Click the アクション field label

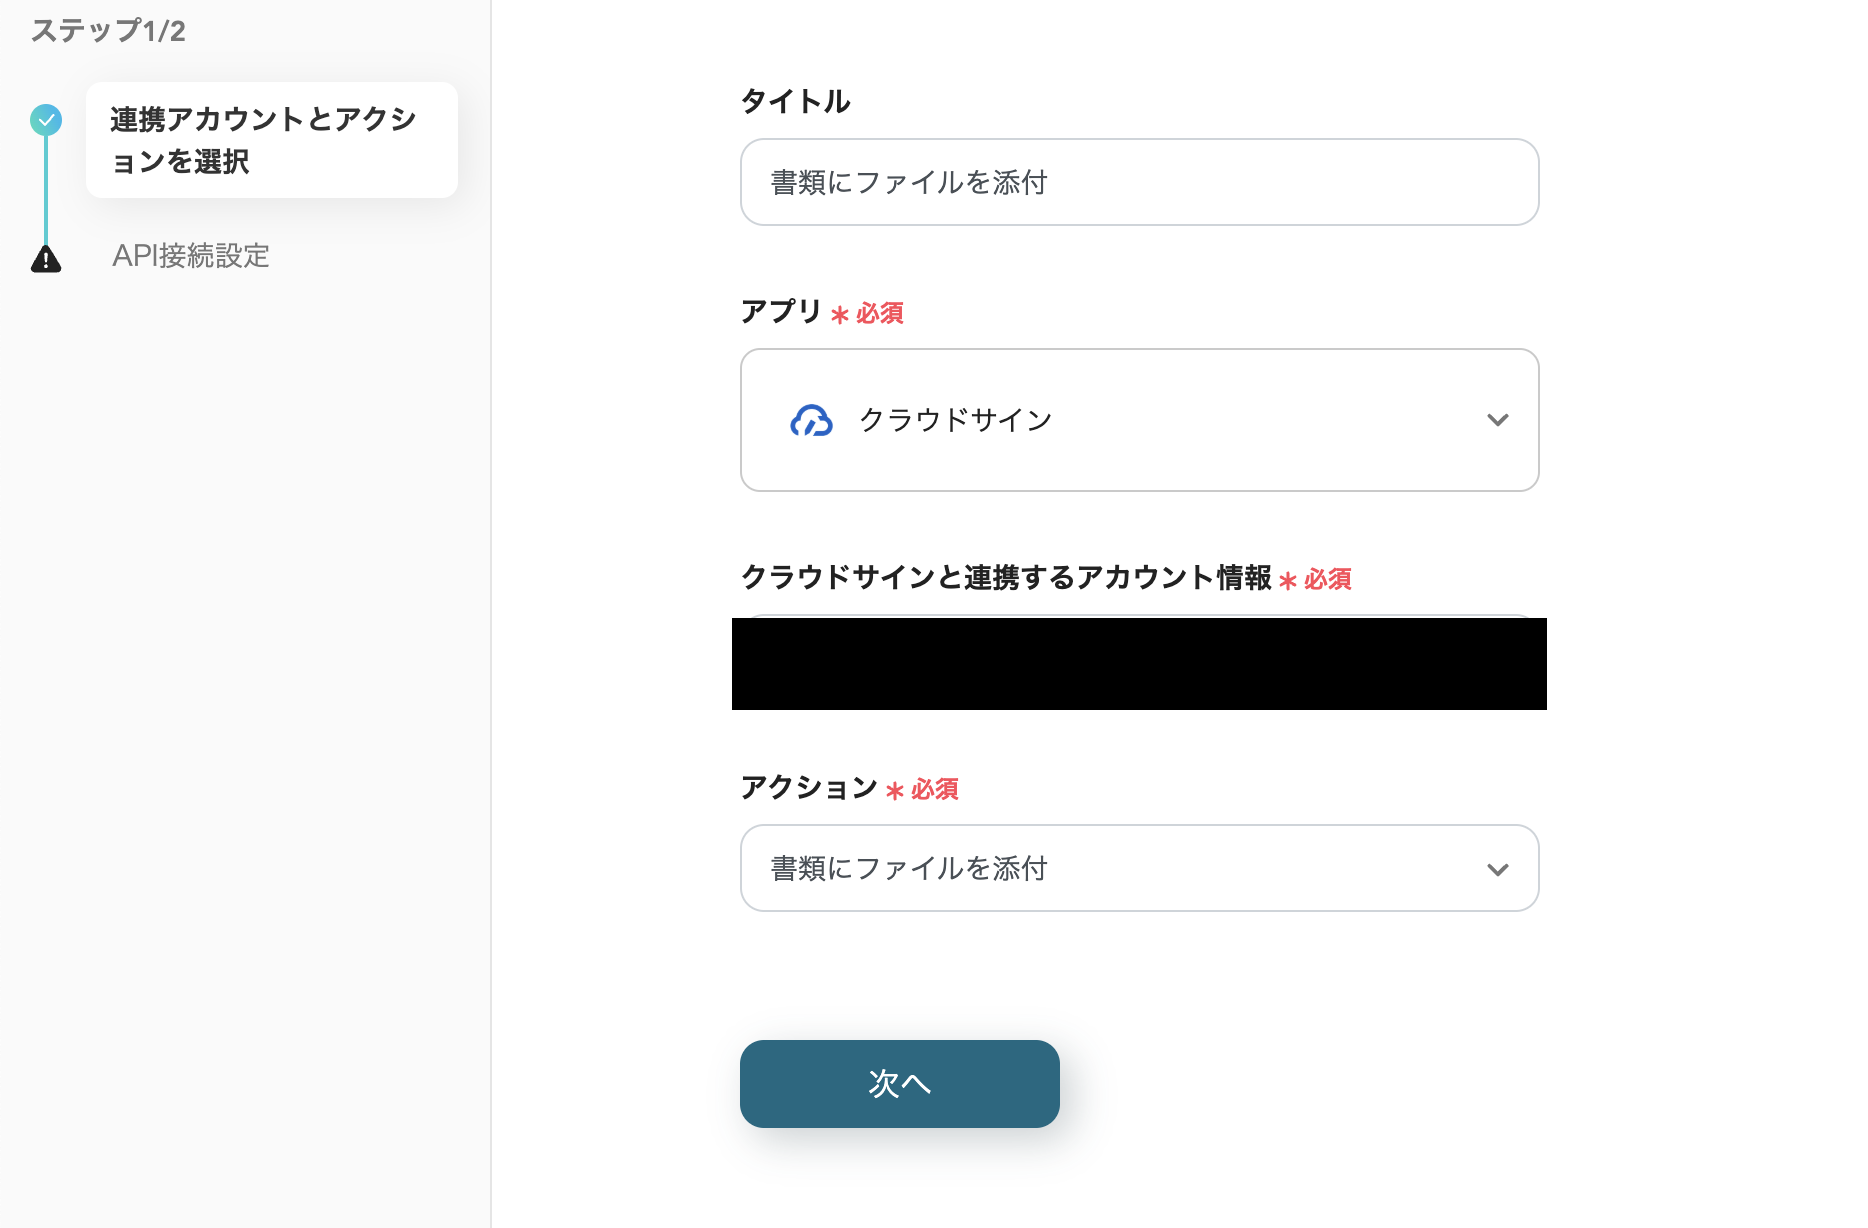click(809, 787)
